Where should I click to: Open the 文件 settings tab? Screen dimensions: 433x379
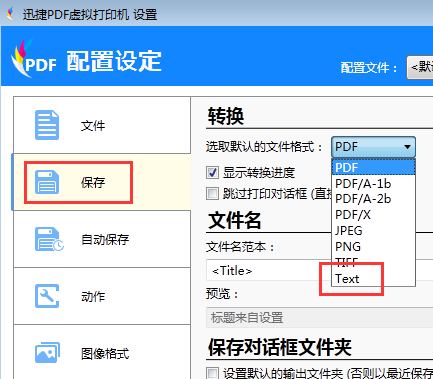click(102, 125)
